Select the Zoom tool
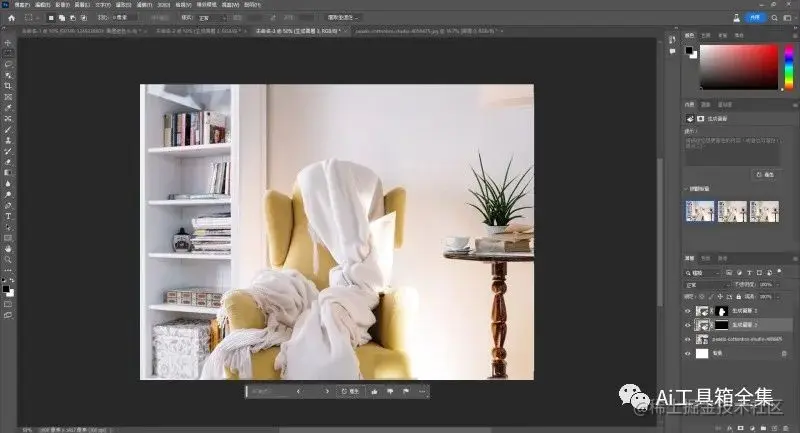 pyautogui.click(x=8, y=260)
